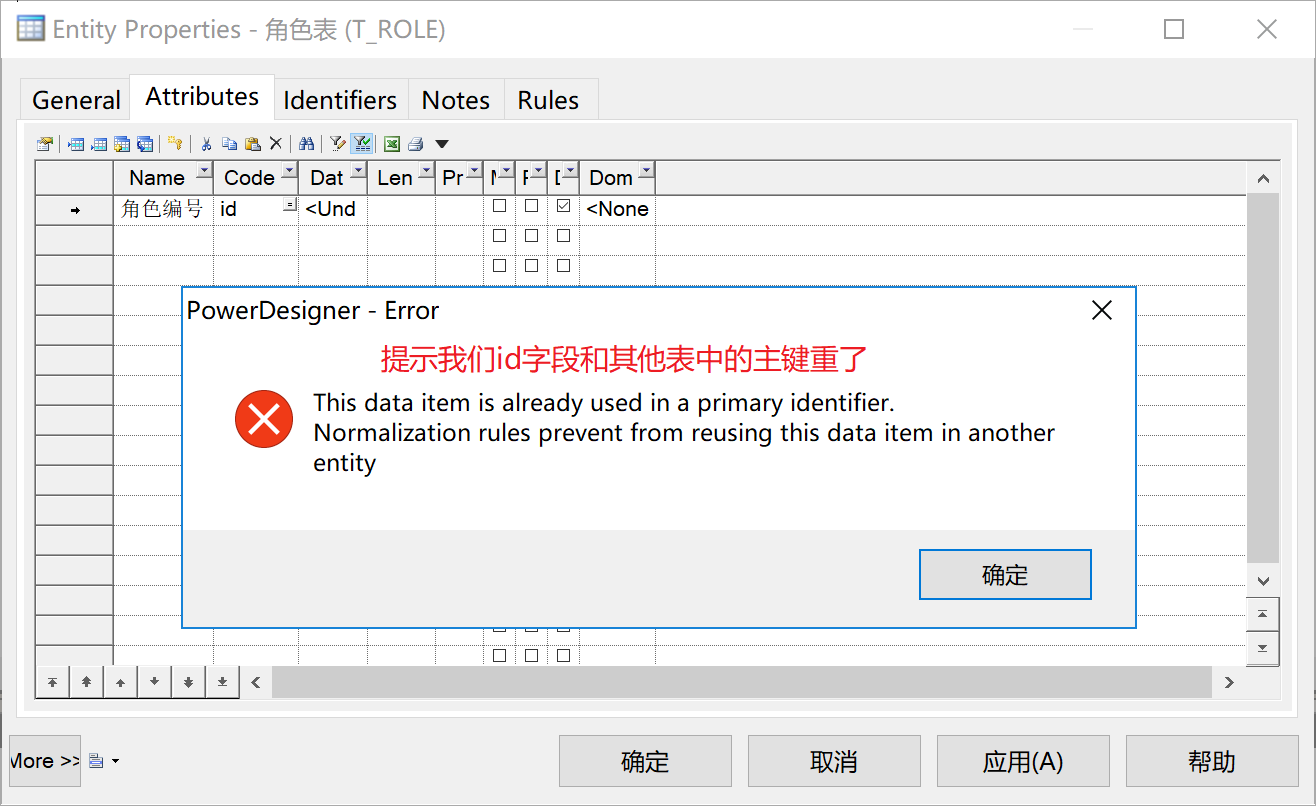Copy the selected attribute row
The height and width of the screenshot is (806, 1316).
pos(229,143)
